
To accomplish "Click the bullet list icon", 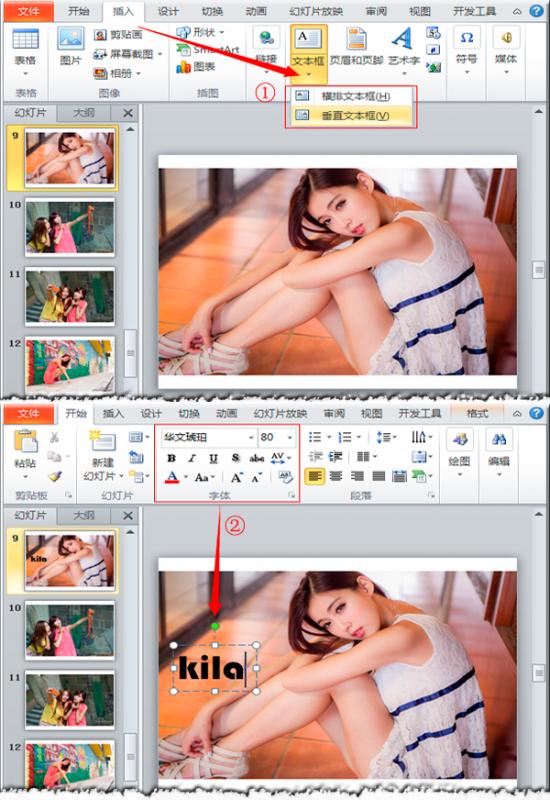I will 315,437.
